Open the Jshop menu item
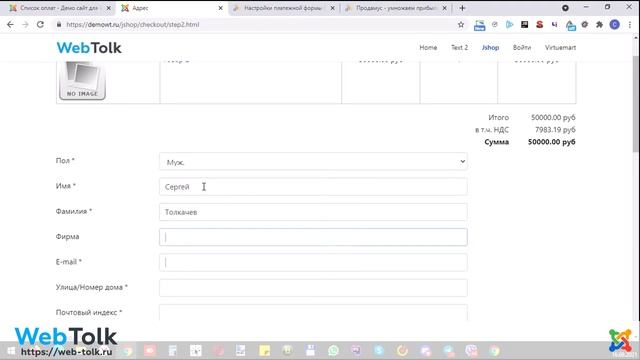640x360 pixels. pyautogui.click(x=490, y=47)
